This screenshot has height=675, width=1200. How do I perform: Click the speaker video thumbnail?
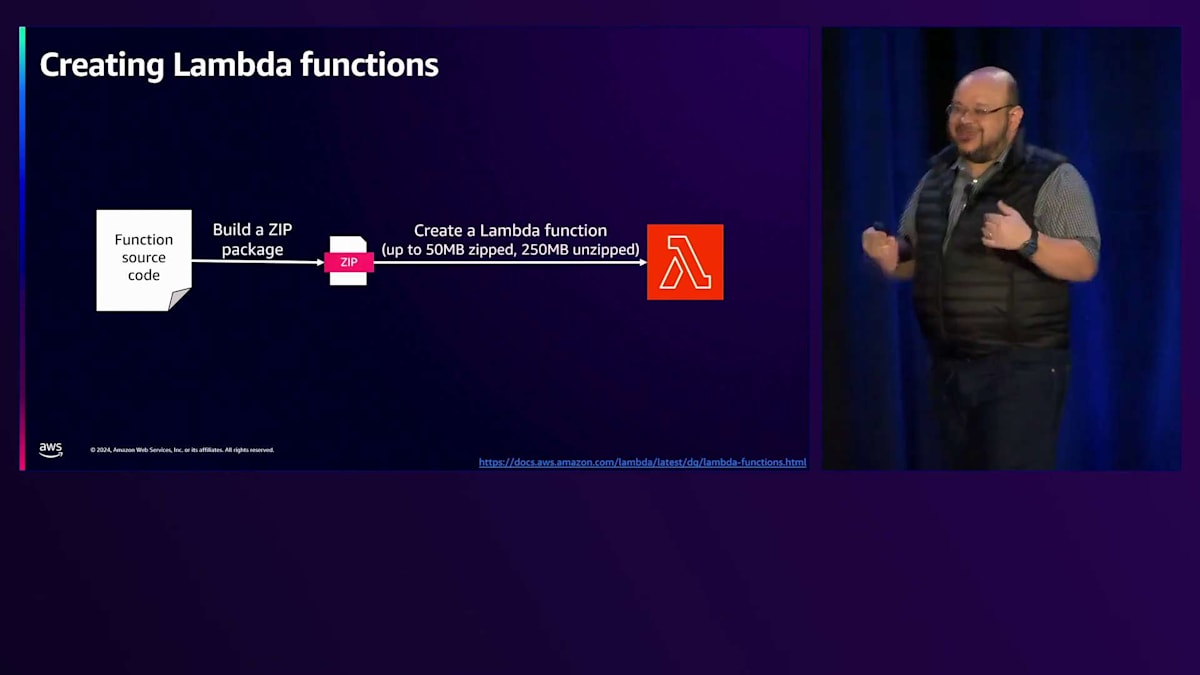point(1001,248)
